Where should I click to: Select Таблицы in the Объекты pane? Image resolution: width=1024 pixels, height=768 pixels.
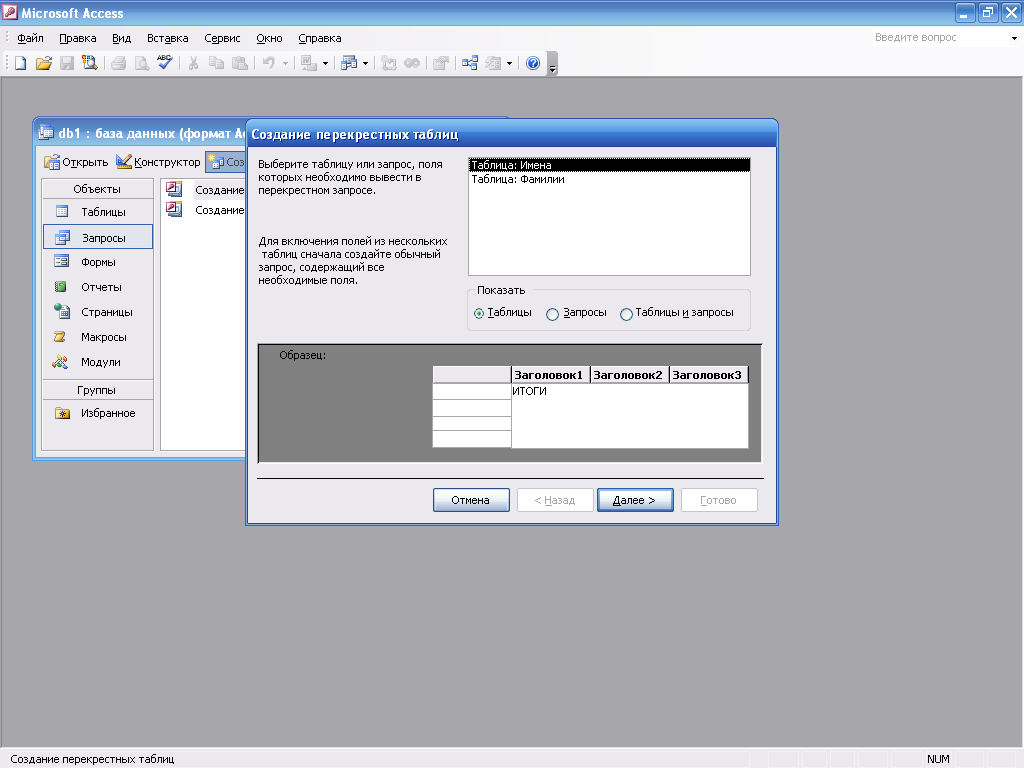click(x=98, y=212)
